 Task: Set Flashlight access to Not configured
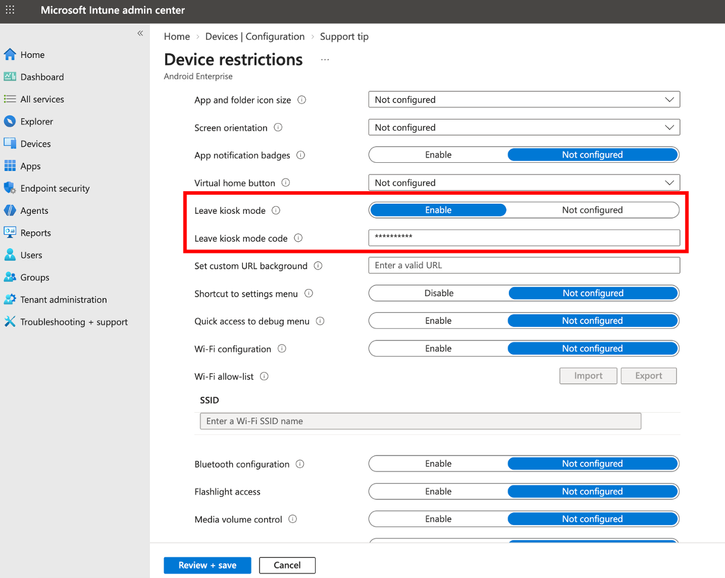click(x=592, y=492)
